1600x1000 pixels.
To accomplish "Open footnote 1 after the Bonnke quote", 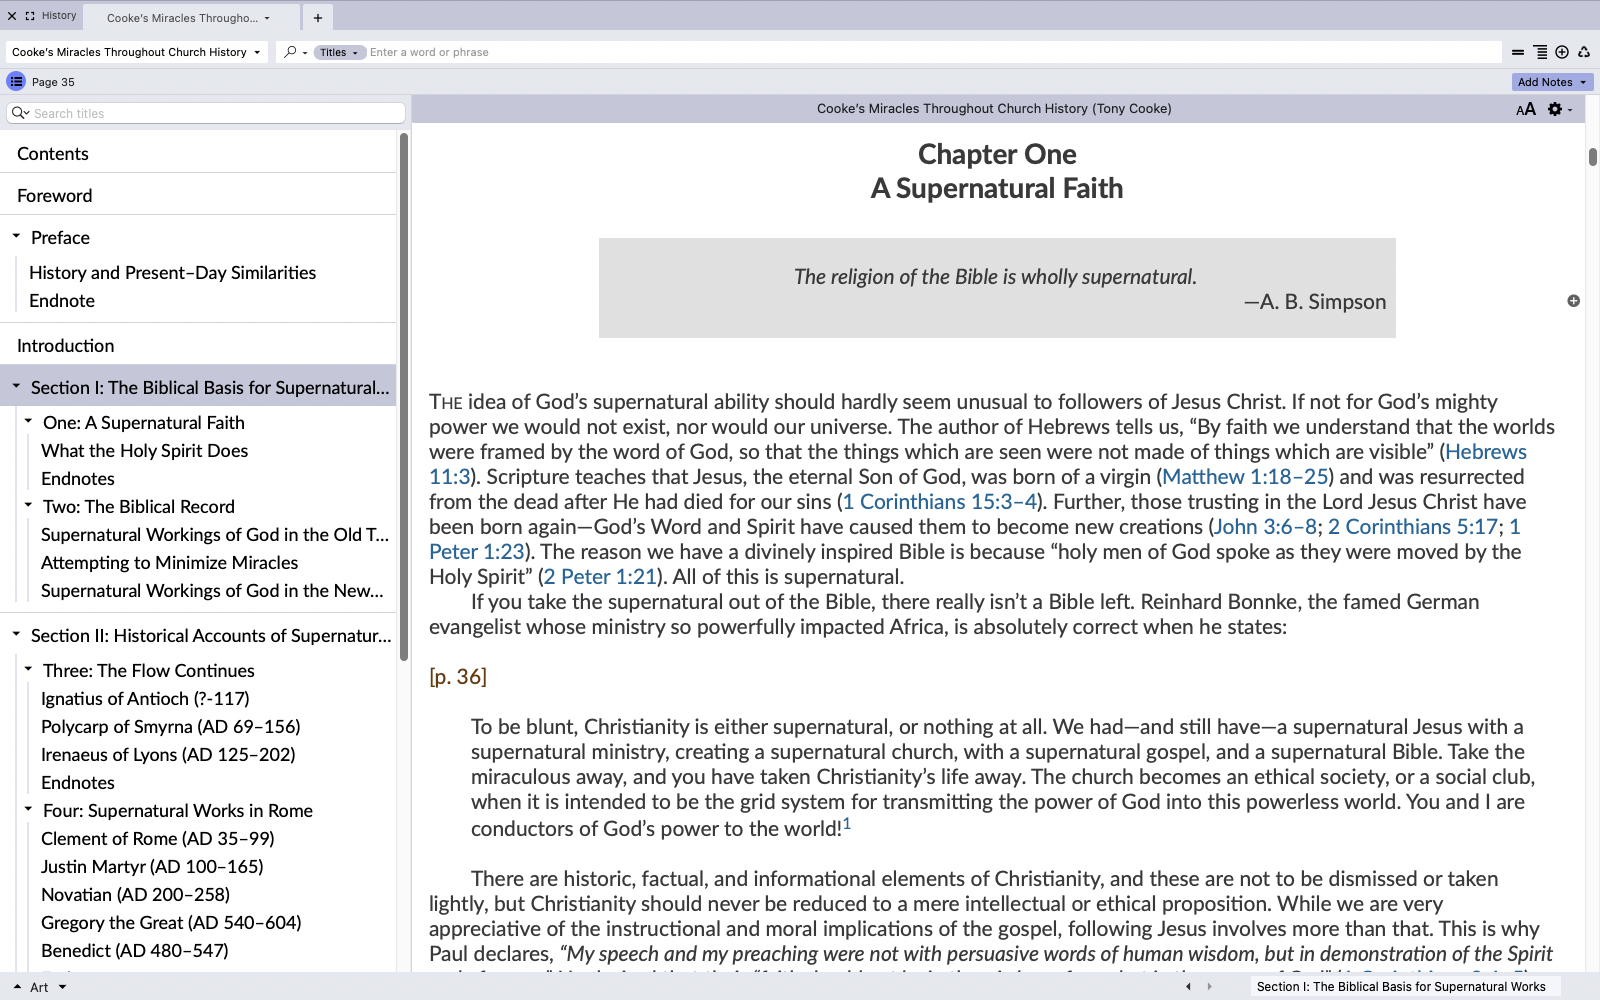I will (x=847, y=824).
